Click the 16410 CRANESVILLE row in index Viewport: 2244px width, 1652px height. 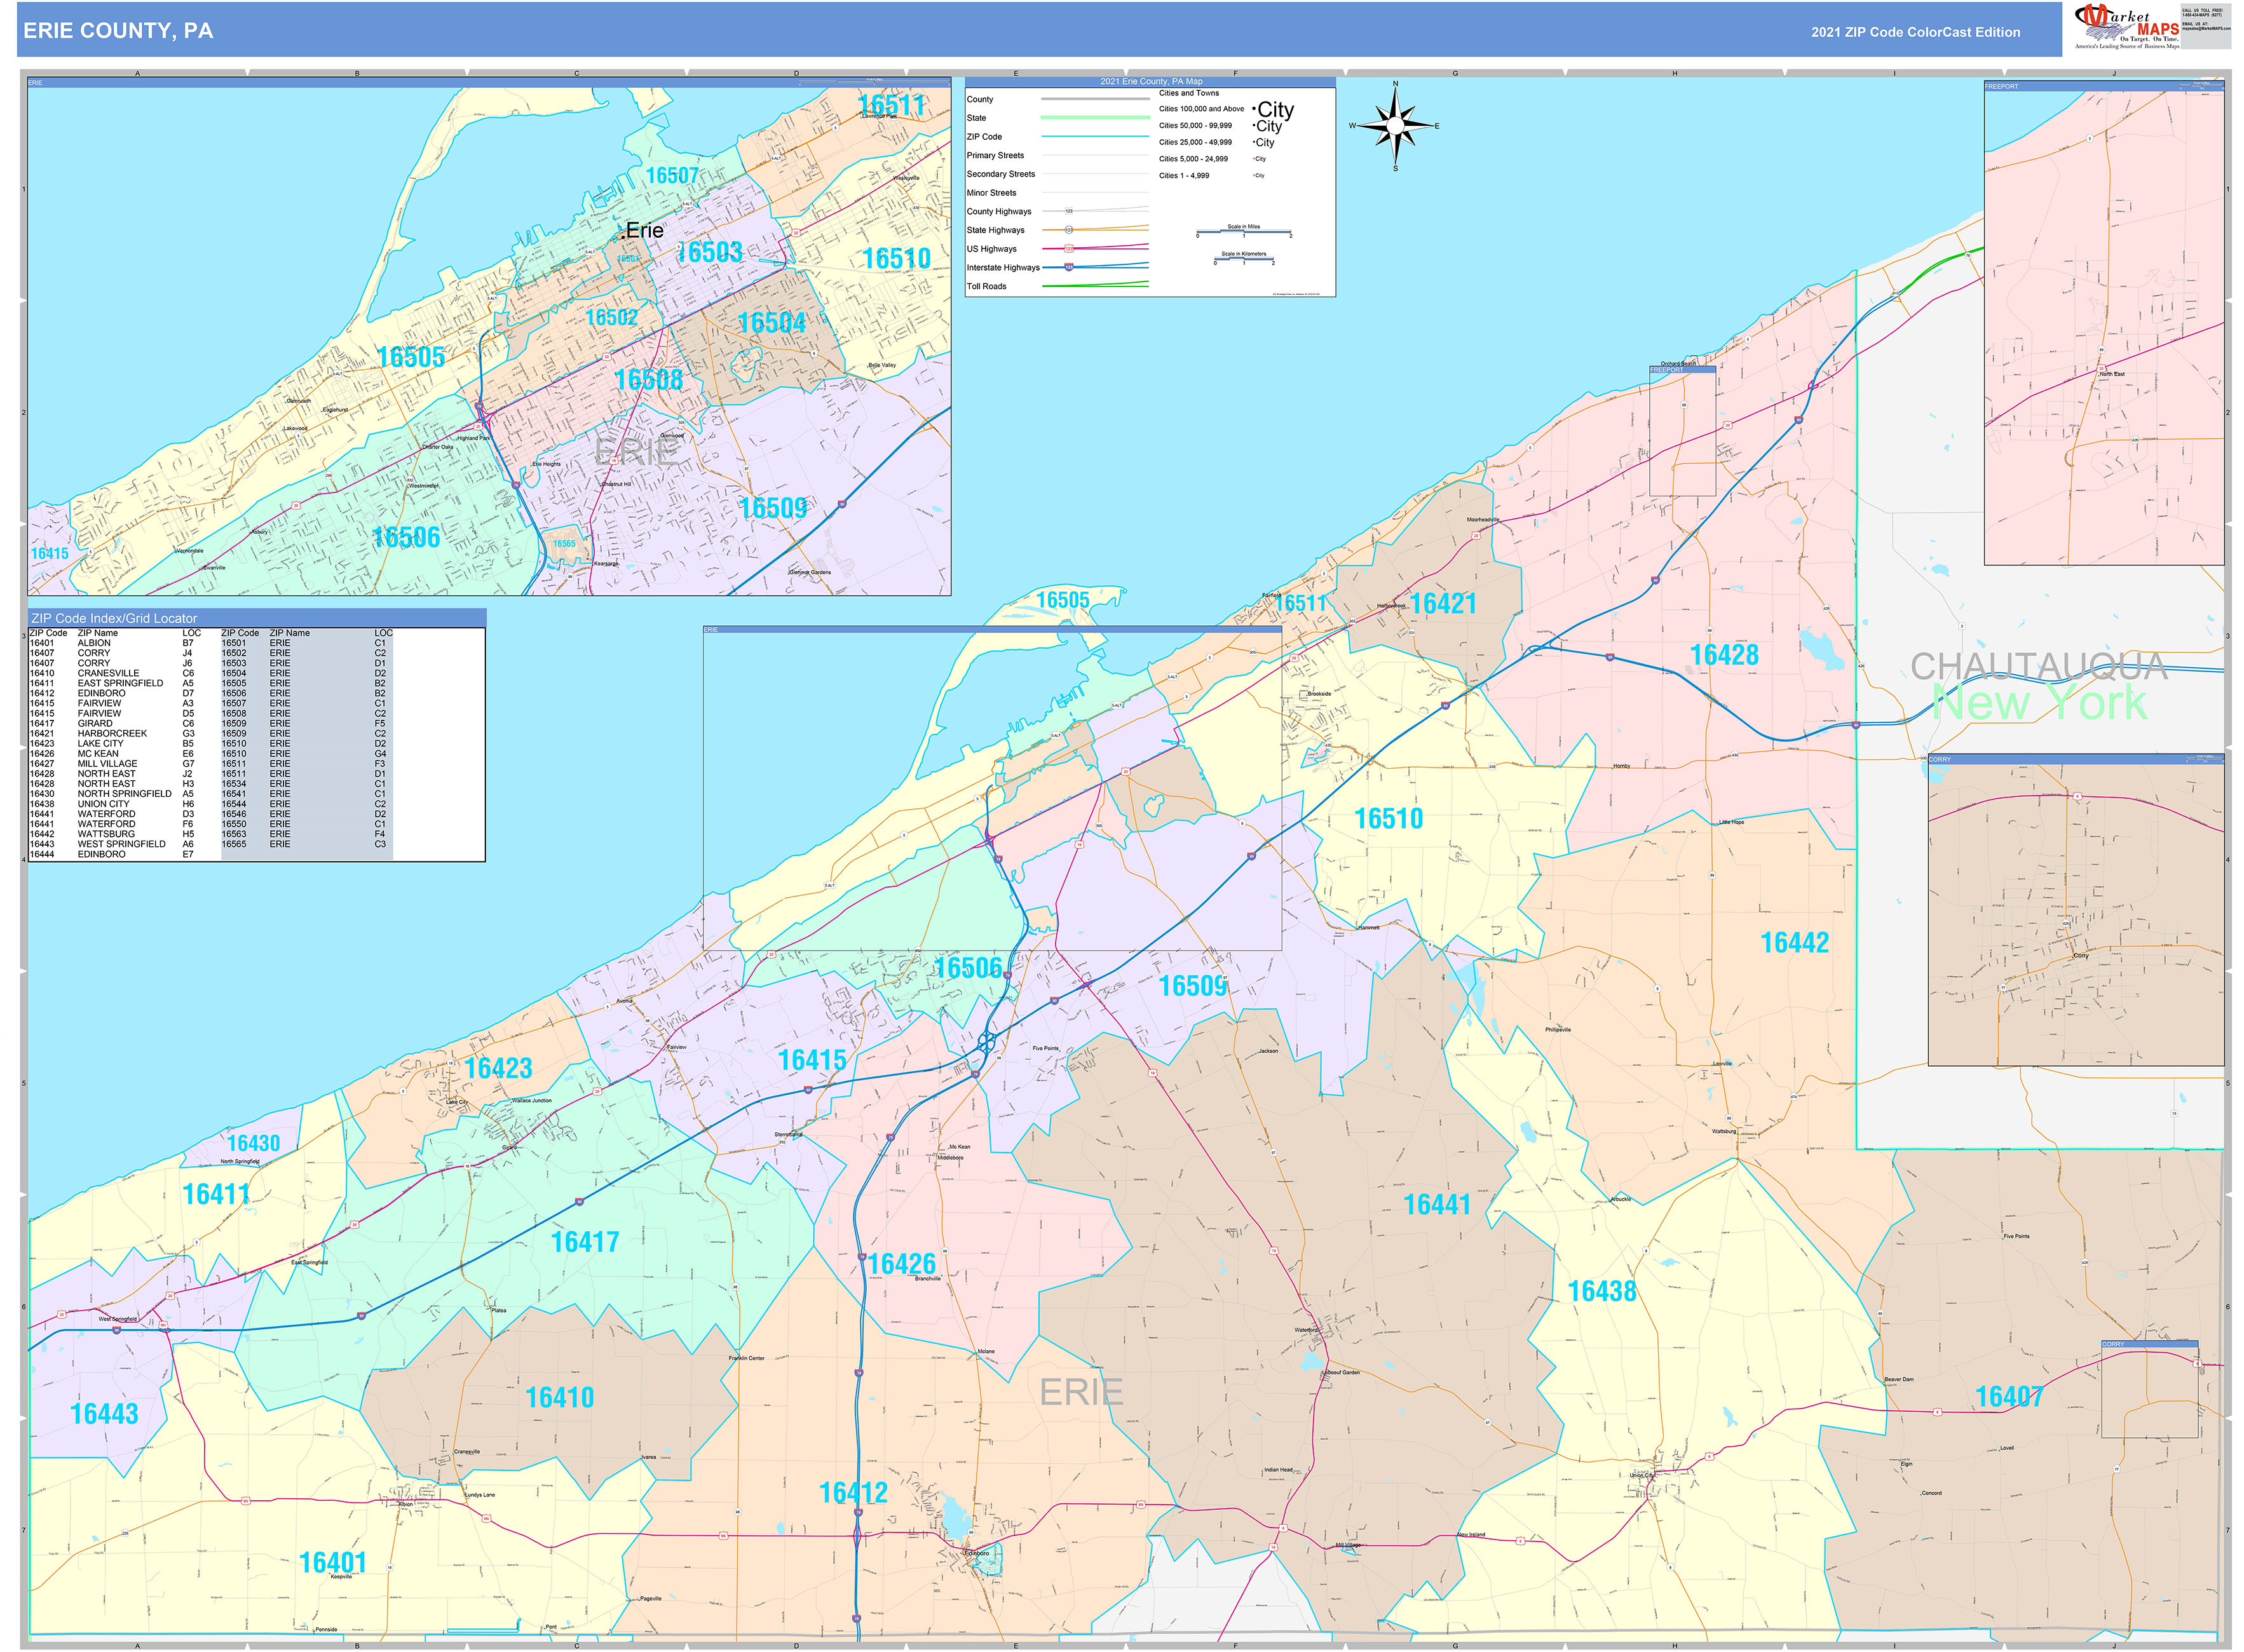pos(113,673)
